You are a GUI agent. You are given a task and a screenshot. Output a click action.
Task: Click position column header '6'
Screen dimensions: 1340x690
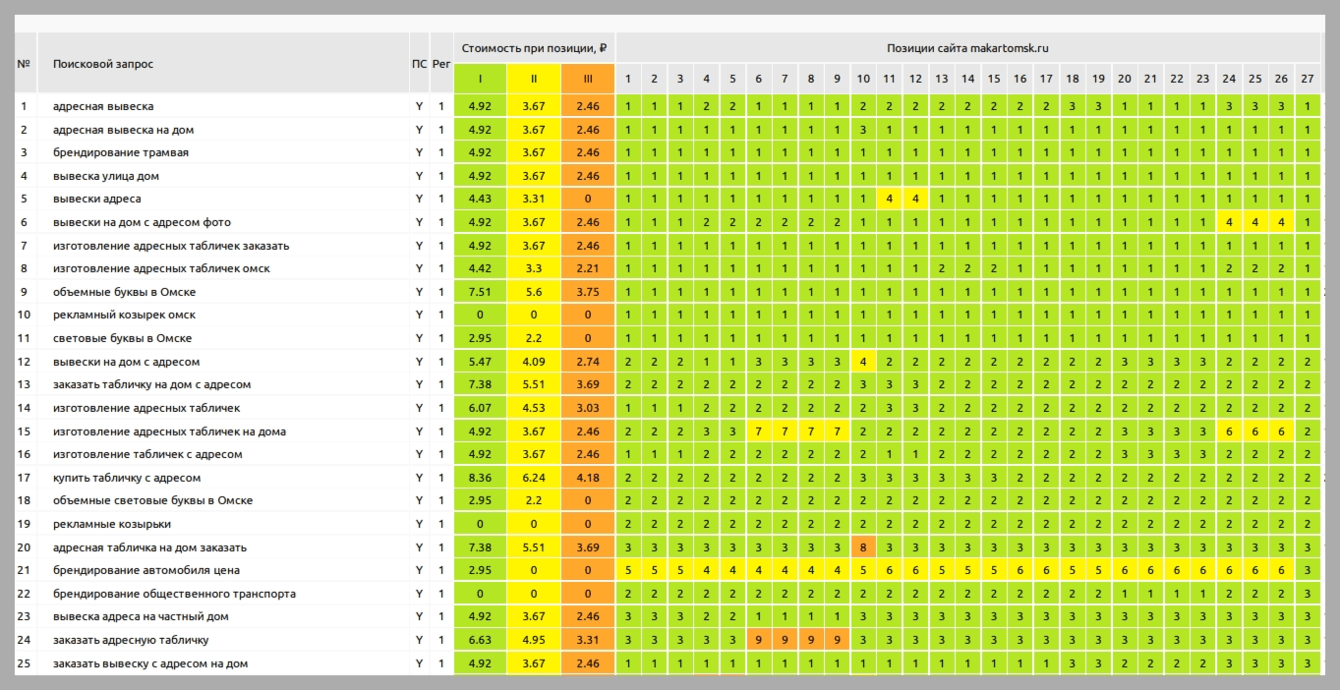coord(758,79)
